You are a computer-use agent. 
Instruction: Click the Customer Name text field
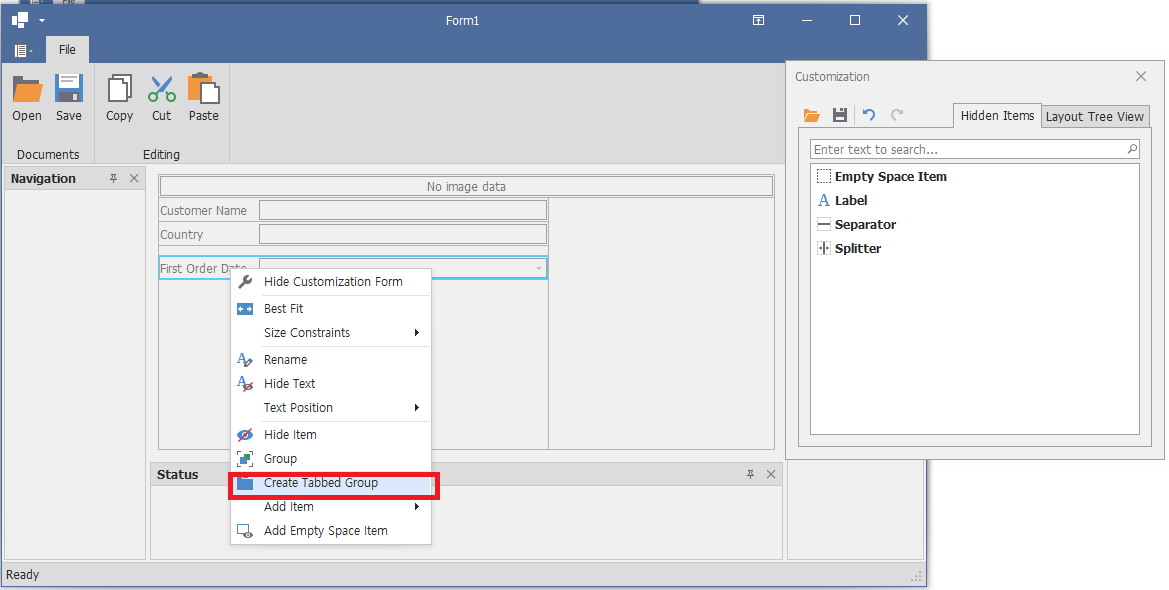click(x=403, y=210)
